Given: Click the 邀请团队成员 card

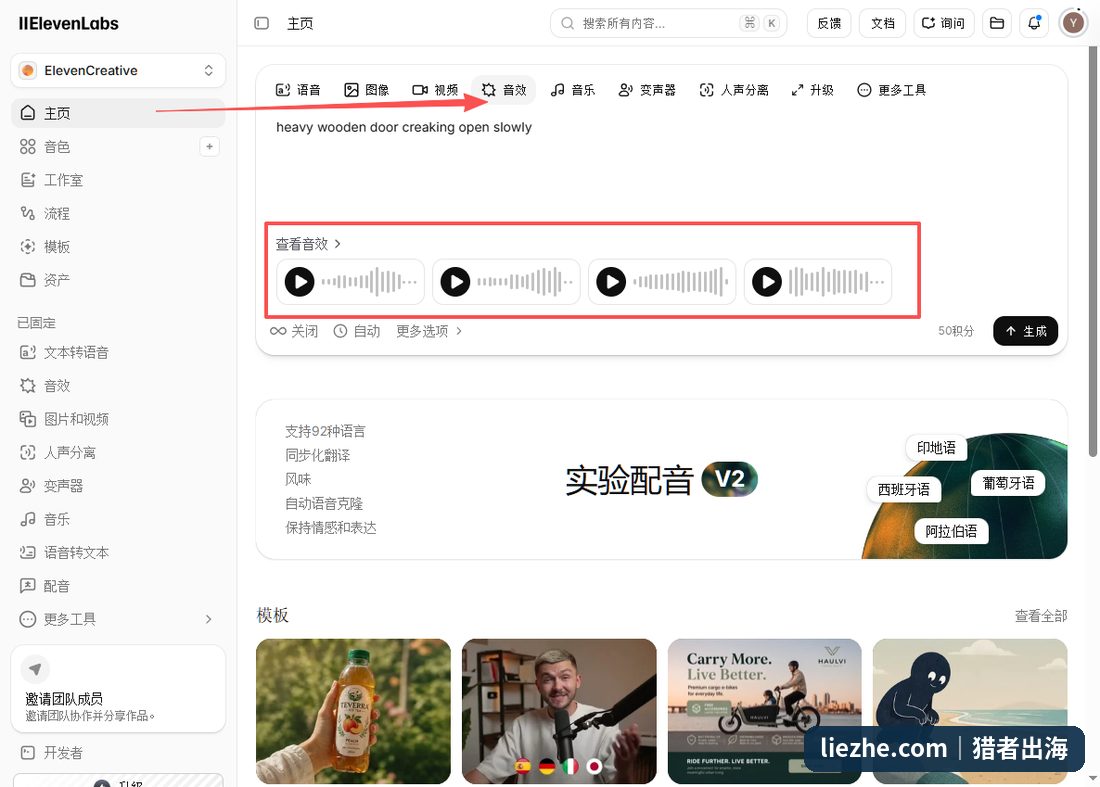Looking at the screenshot, I should 118,689.
